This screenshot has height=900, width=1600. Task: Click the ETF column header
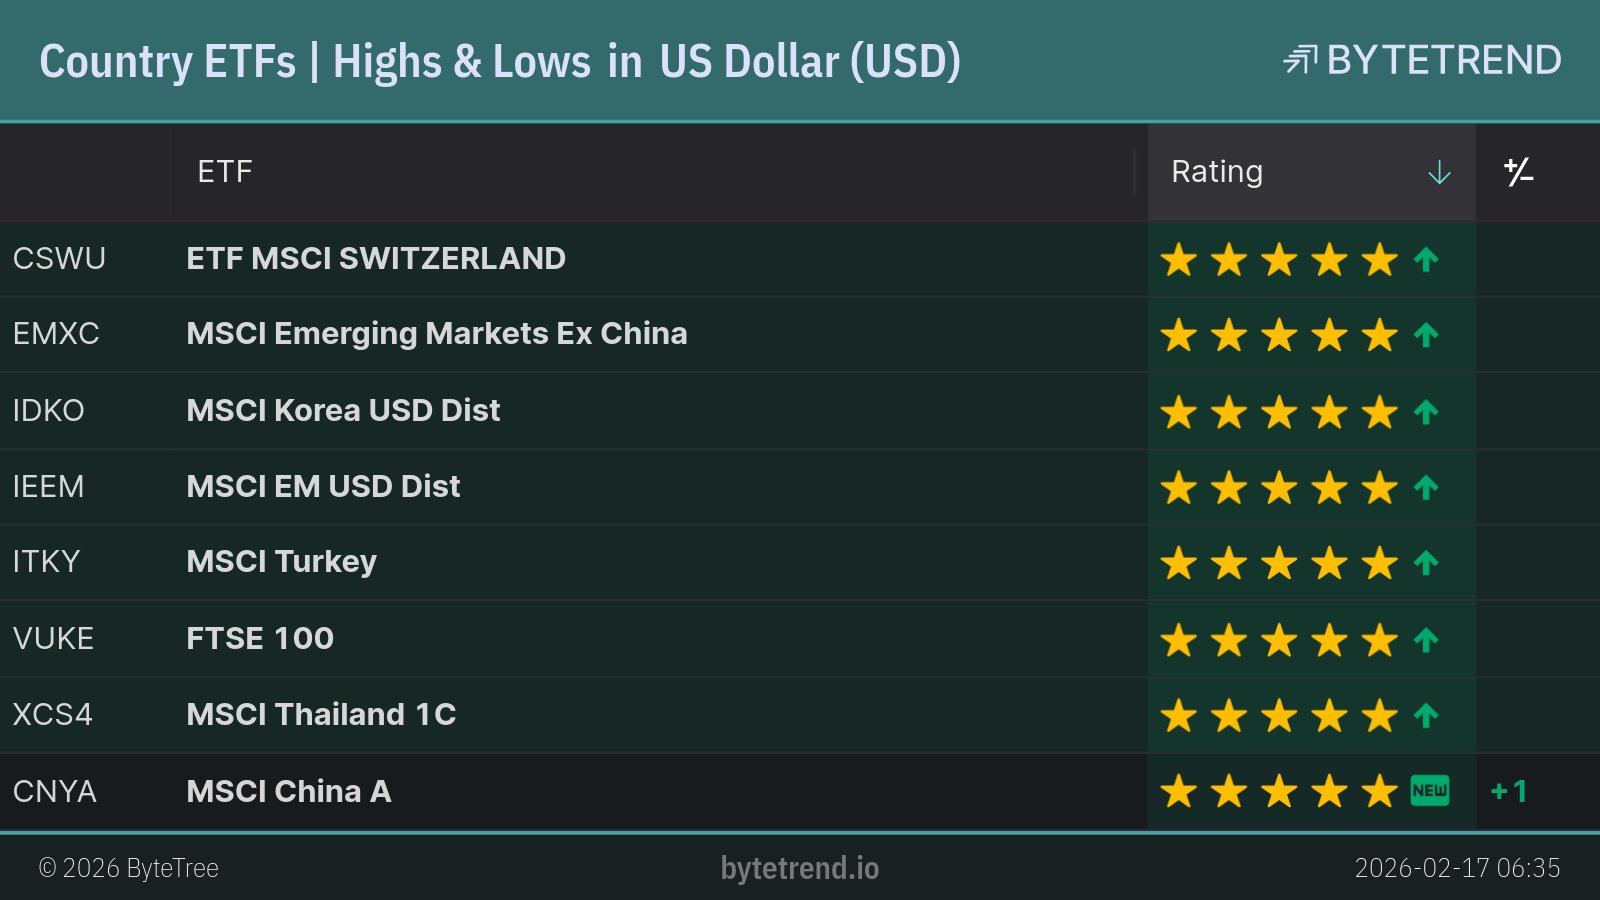click(225, 172)
